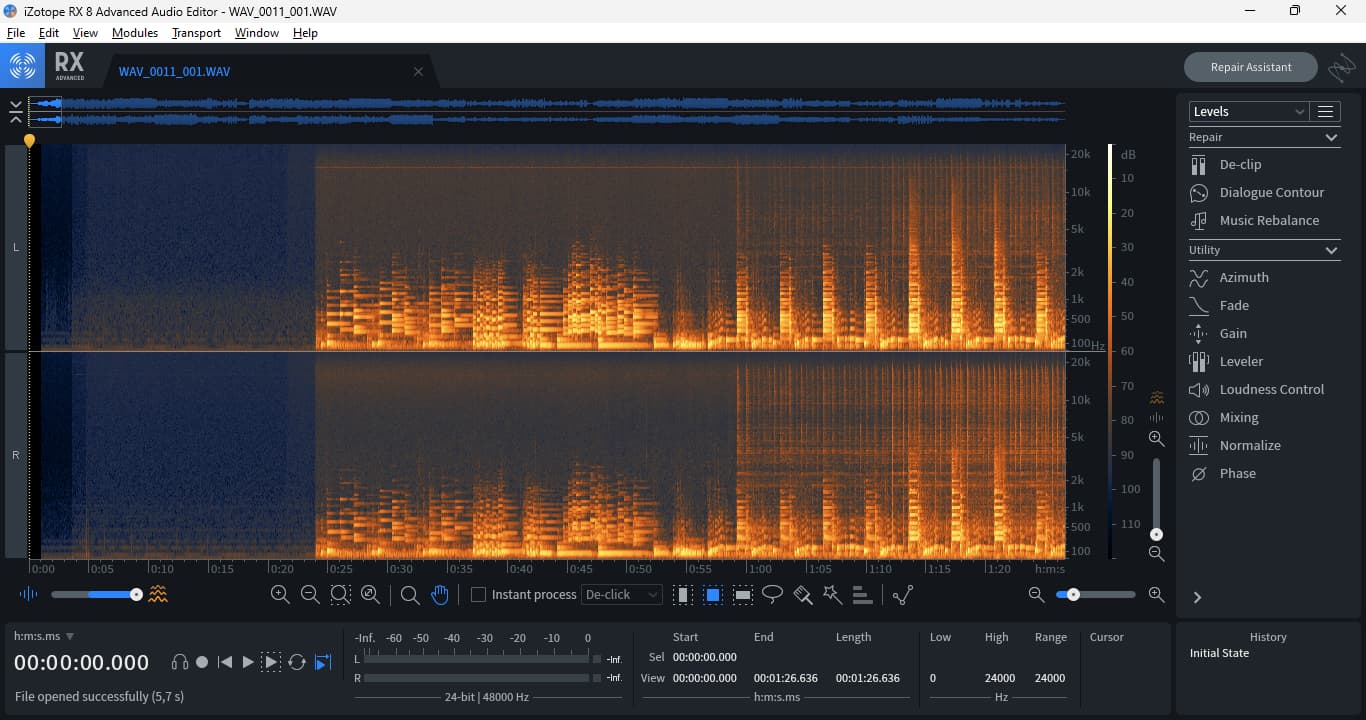Pick the Time-Frequency selection tool
The height and width of the screenshot is (720, 1366).
click(x=713, y=595)
